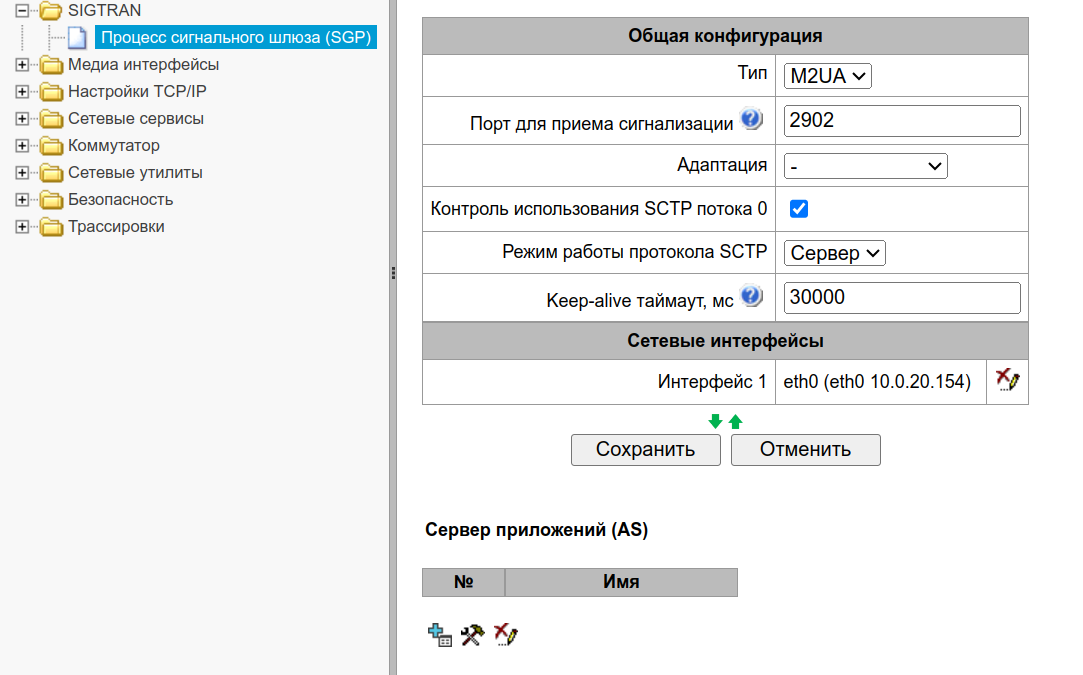This screenshot has height=675, width=1083.
Task: Click the delete application server icon
Action: pyautogui.click(x=505, y=634)
